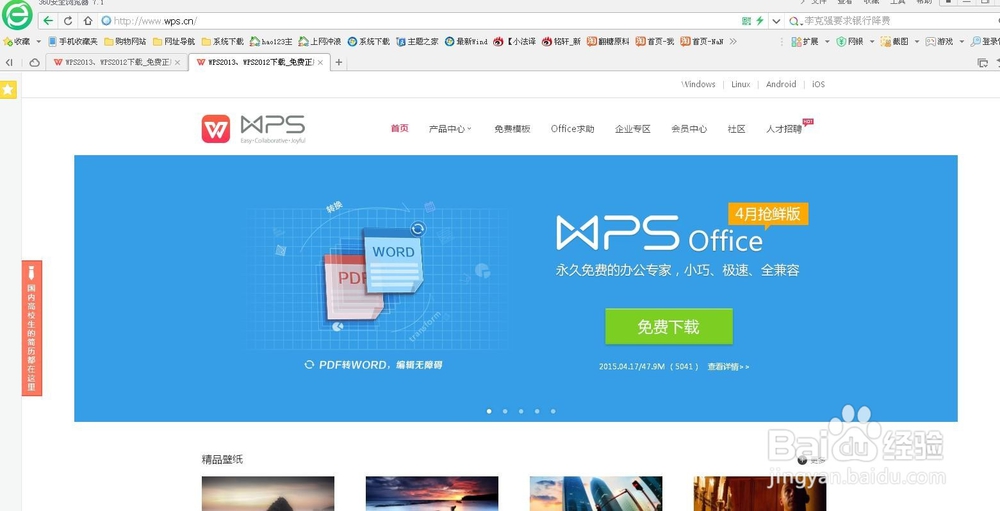Open 会员中心 in site navigation
The width and height of the screenshot is (1000, 511).
(689, 129)
